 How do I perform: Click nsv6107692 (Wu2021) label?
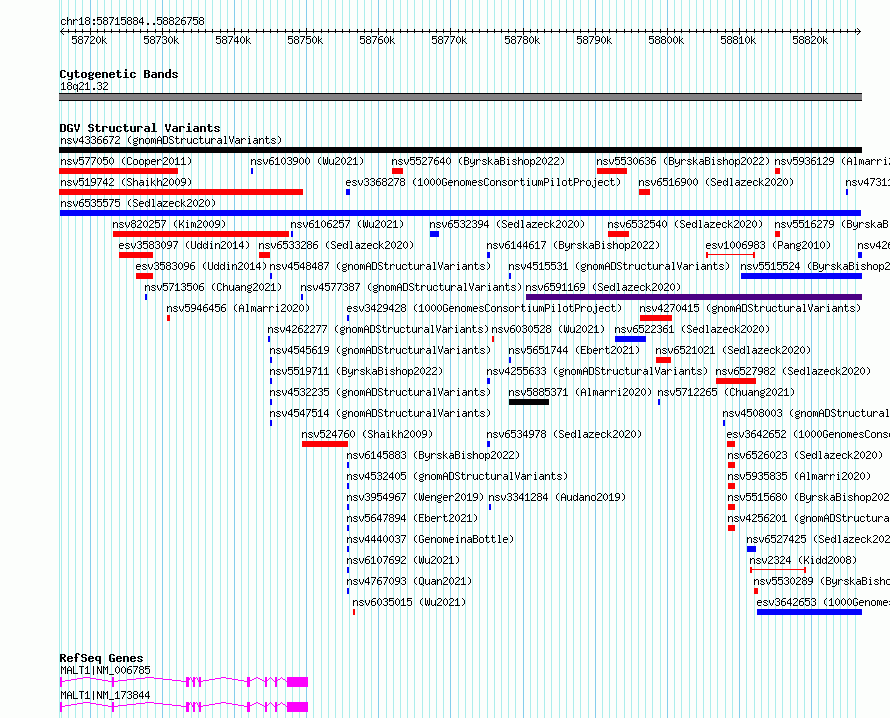pyautogui.click(x=404, y=560)
